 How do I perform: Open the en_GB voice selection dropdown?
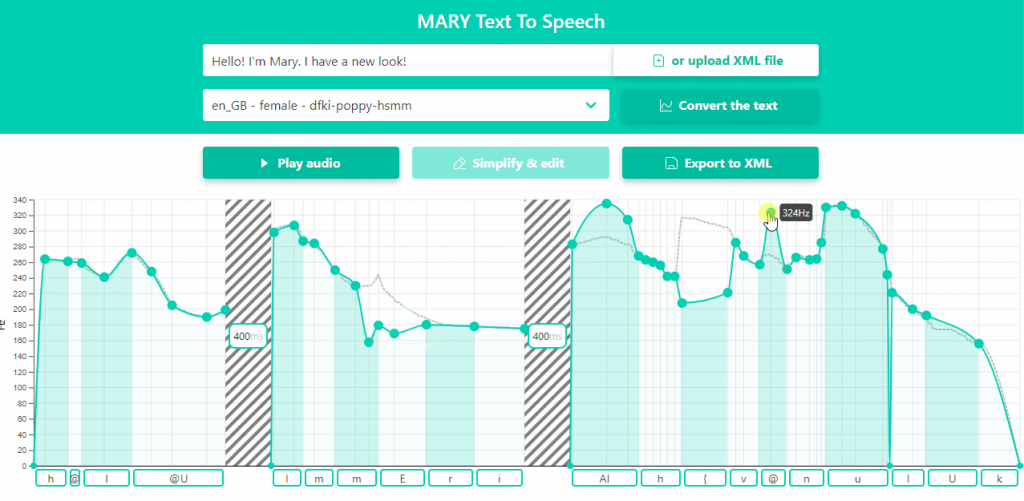[406, 105]
